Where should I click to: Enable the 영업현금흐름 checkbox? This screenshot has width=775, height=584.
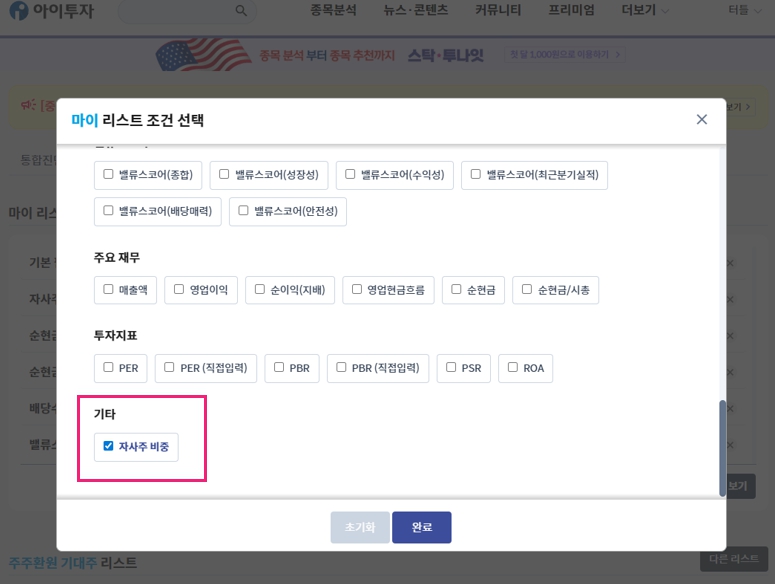point(357,289)
